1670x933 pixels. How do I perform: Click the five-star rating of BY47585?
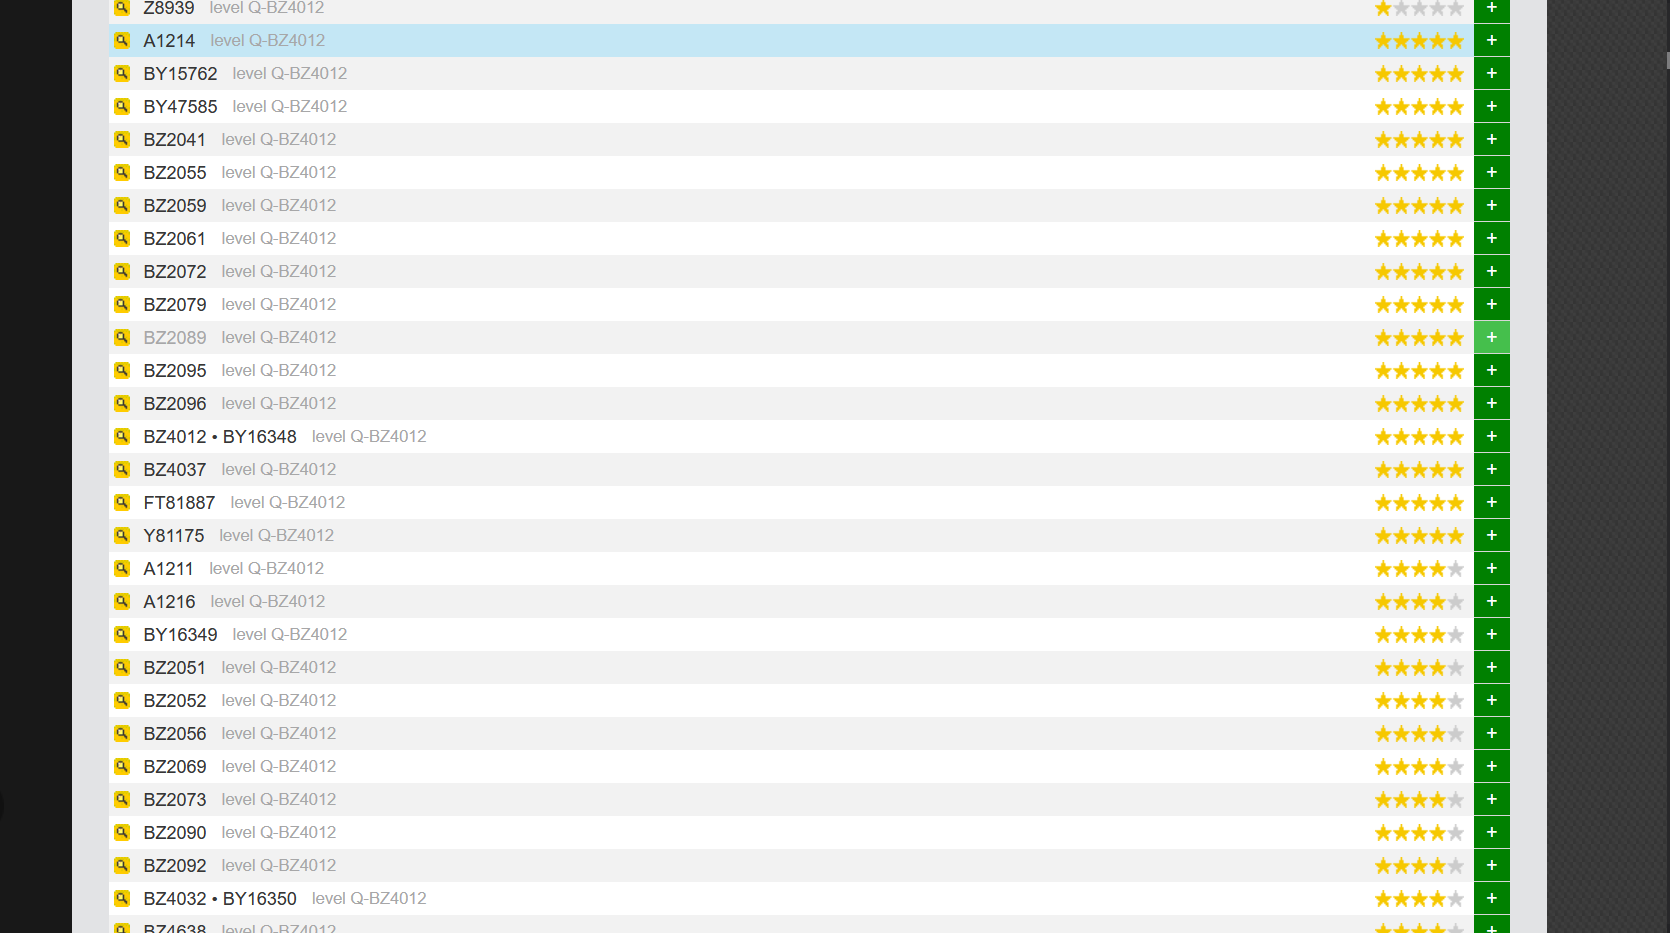pos(1419,107)
